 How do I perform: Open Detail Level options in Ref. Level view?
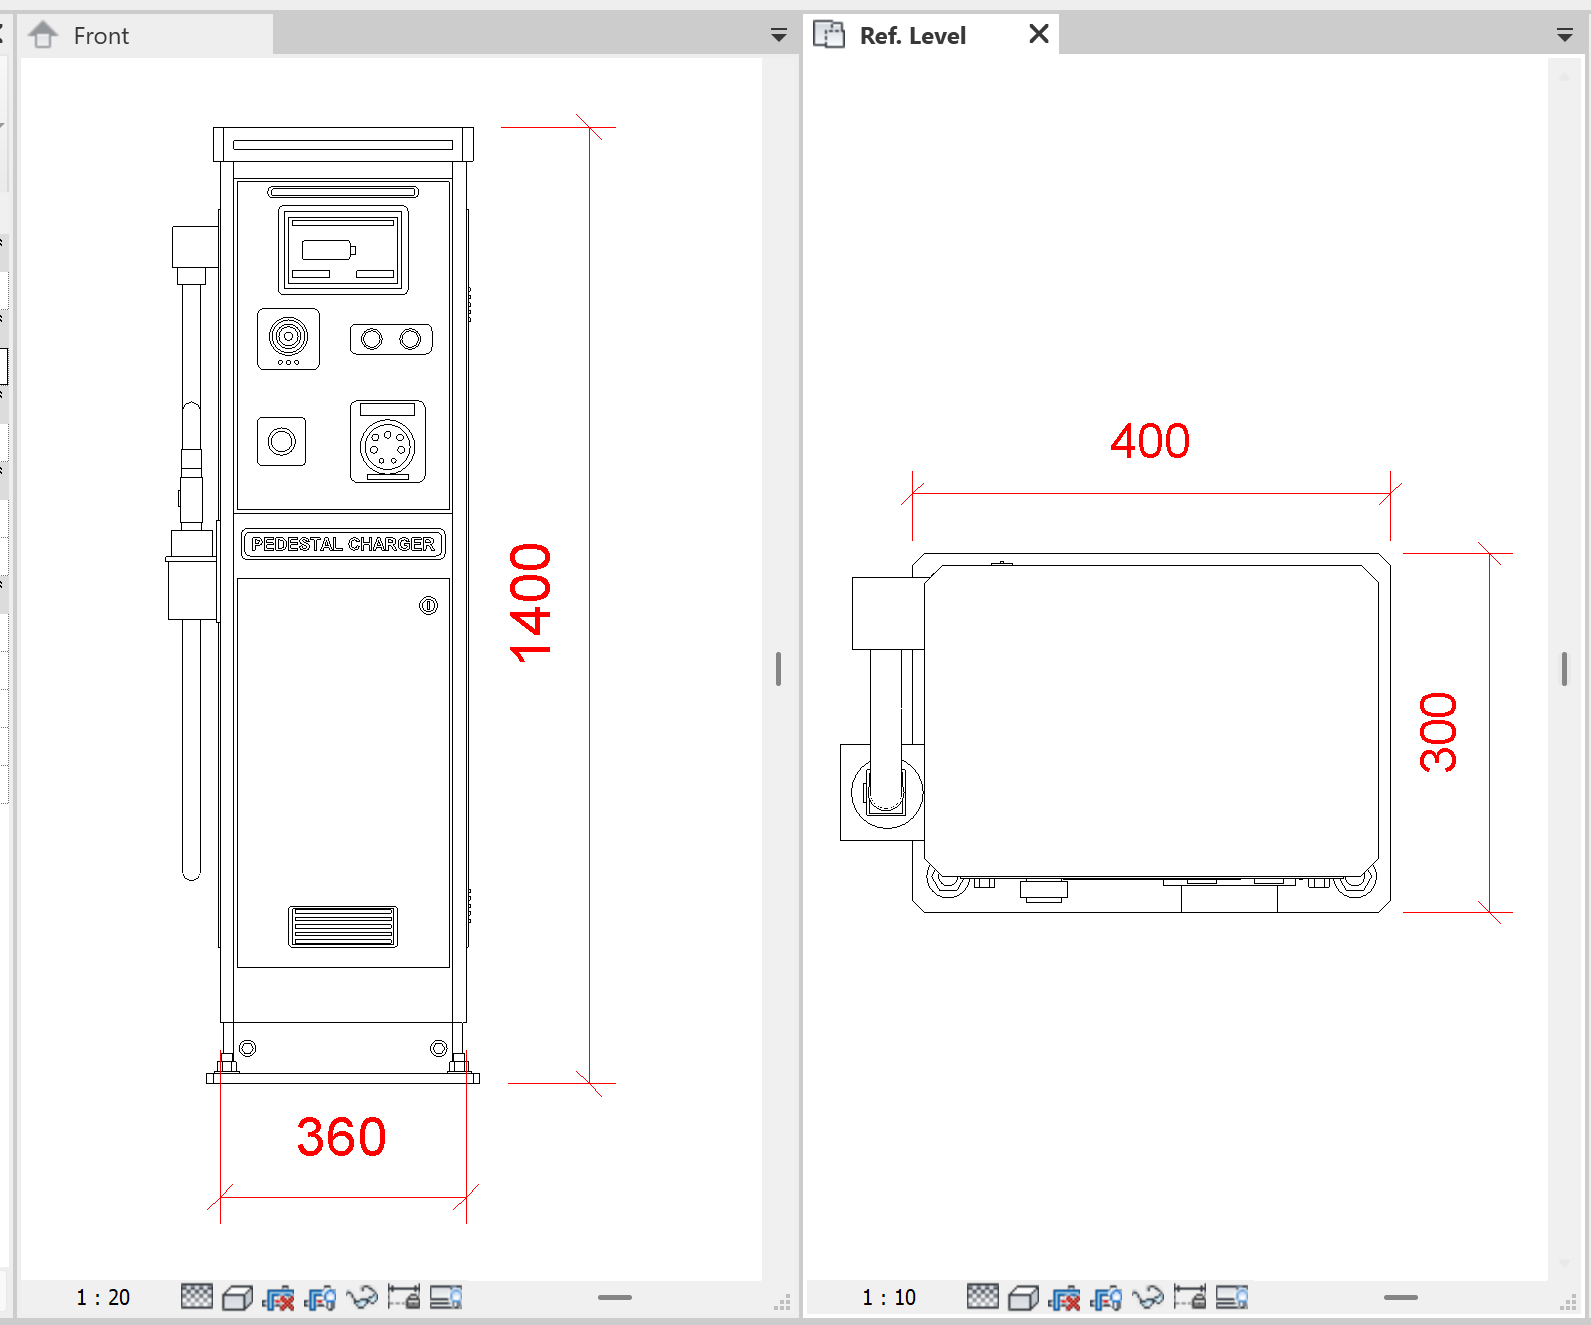983,1297
